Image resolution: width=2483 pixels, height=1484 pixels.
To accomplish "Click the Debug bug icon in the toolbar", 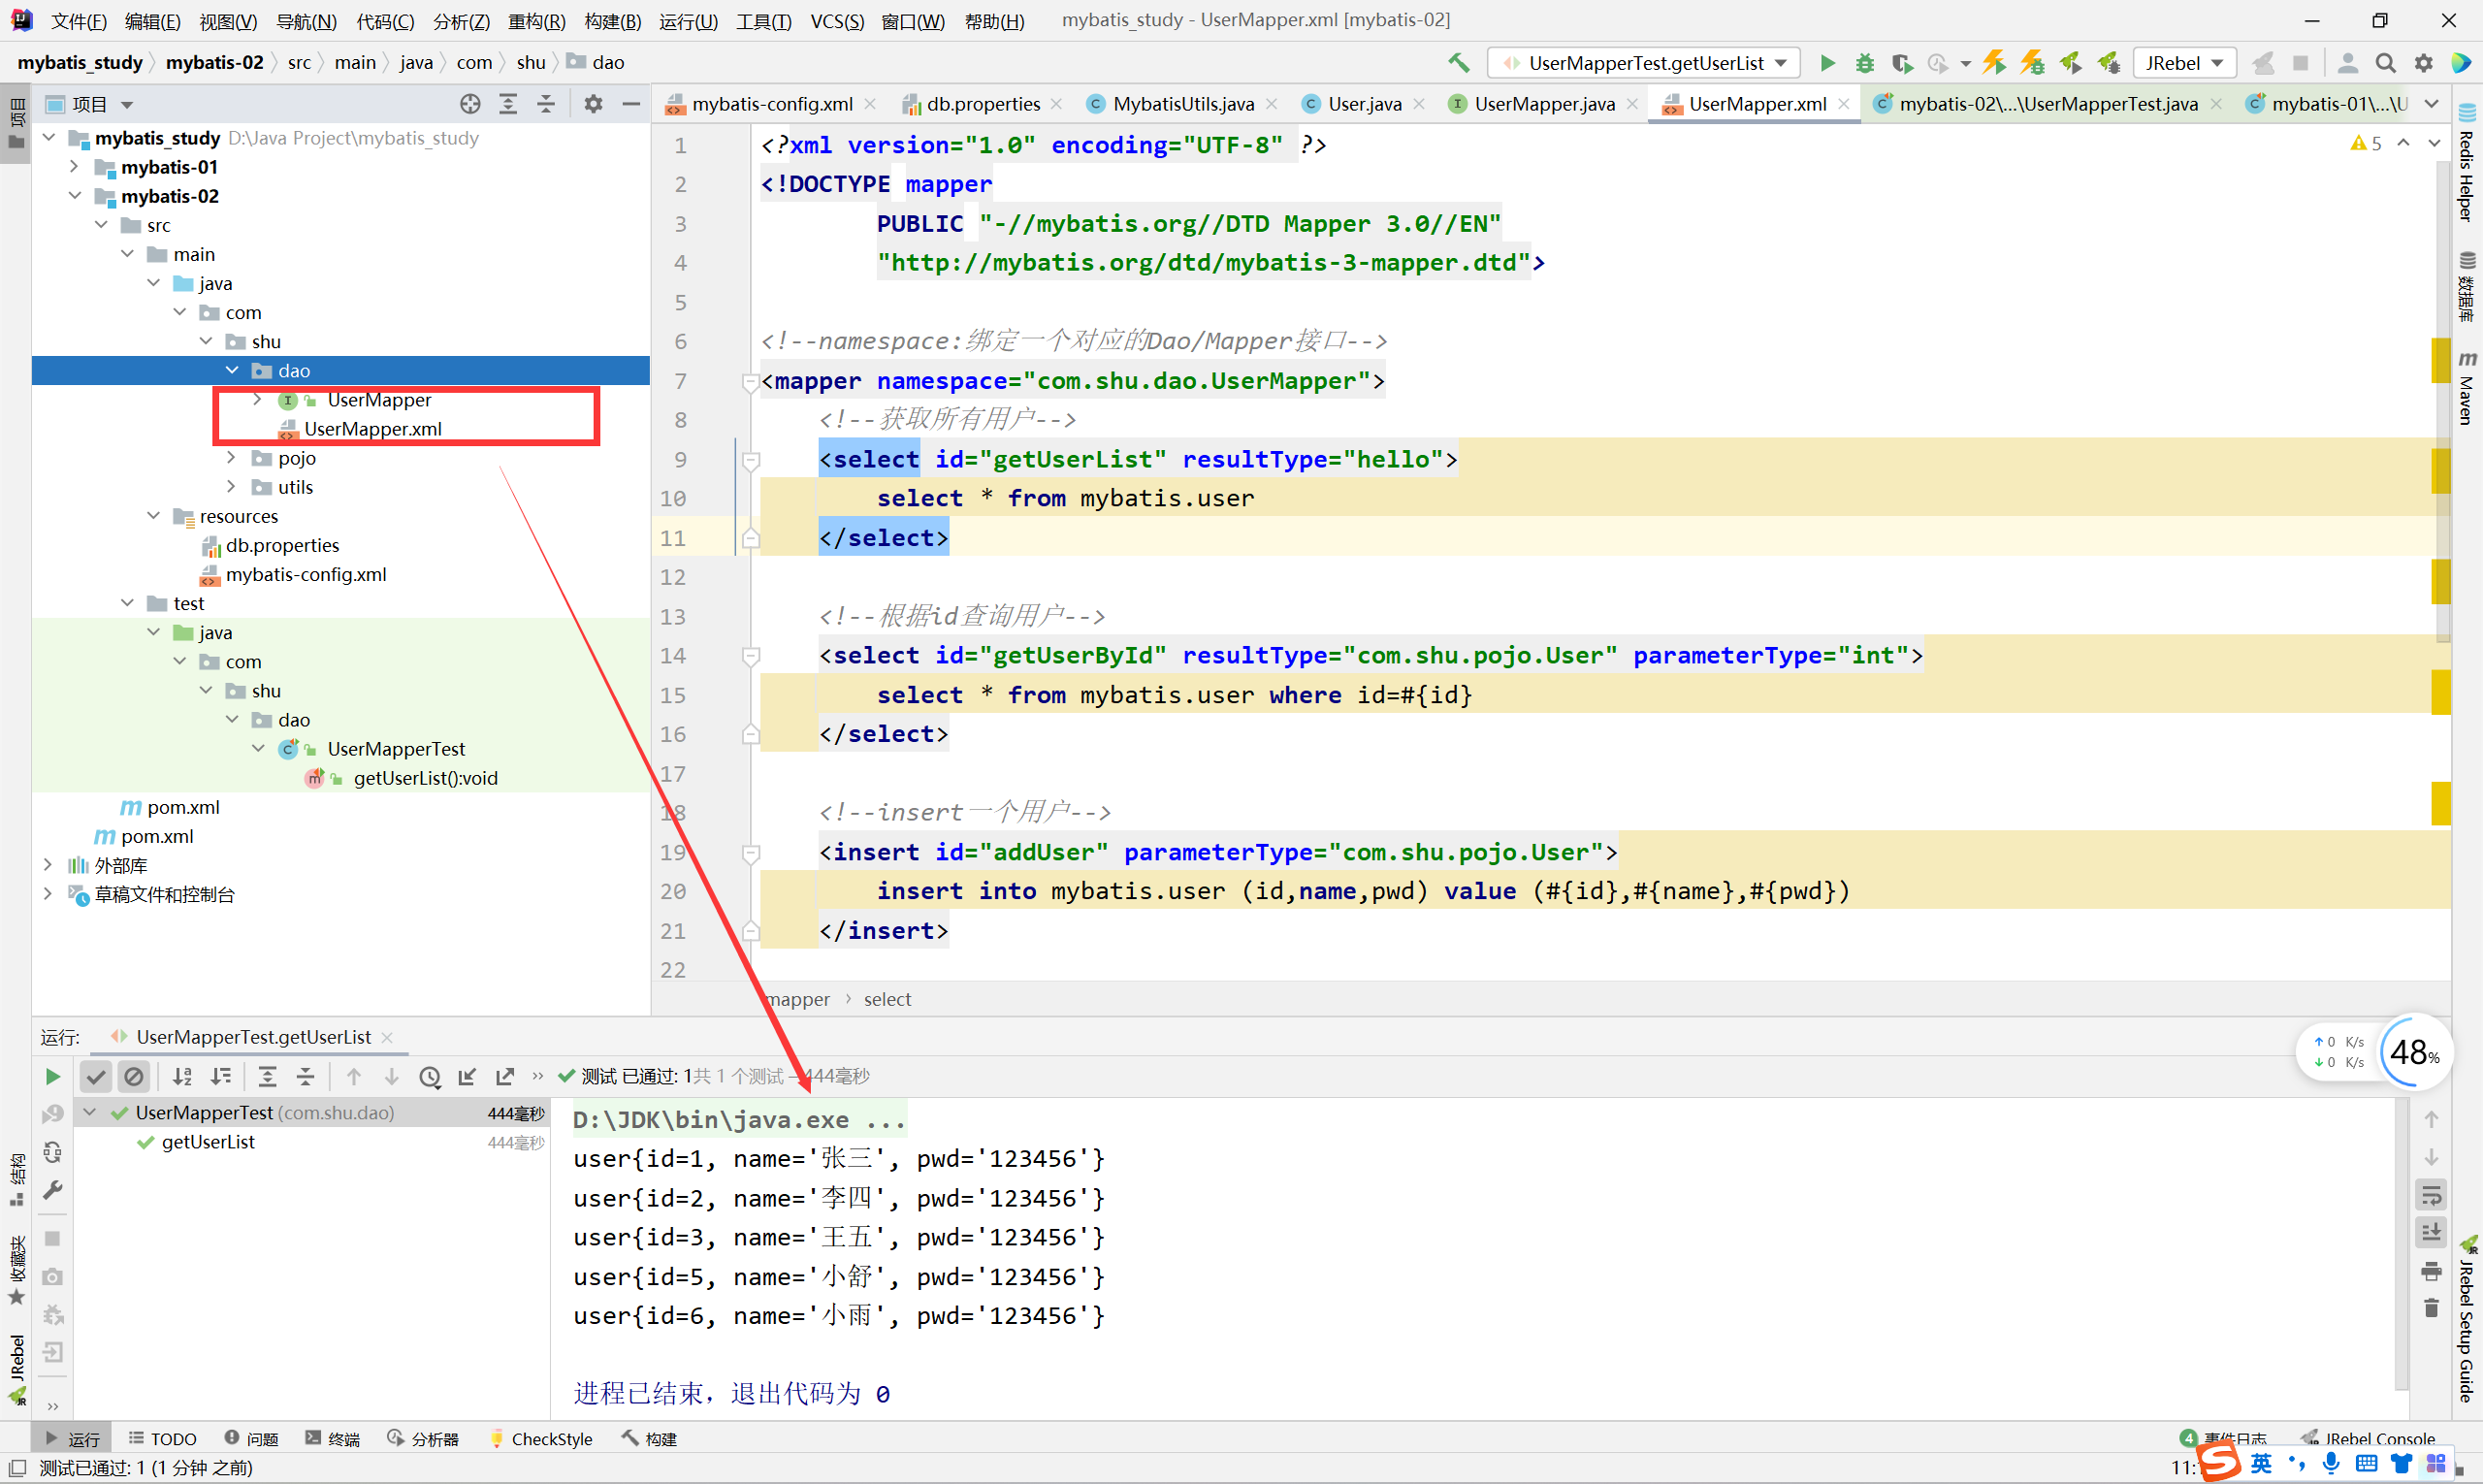I will [1864, 63].
